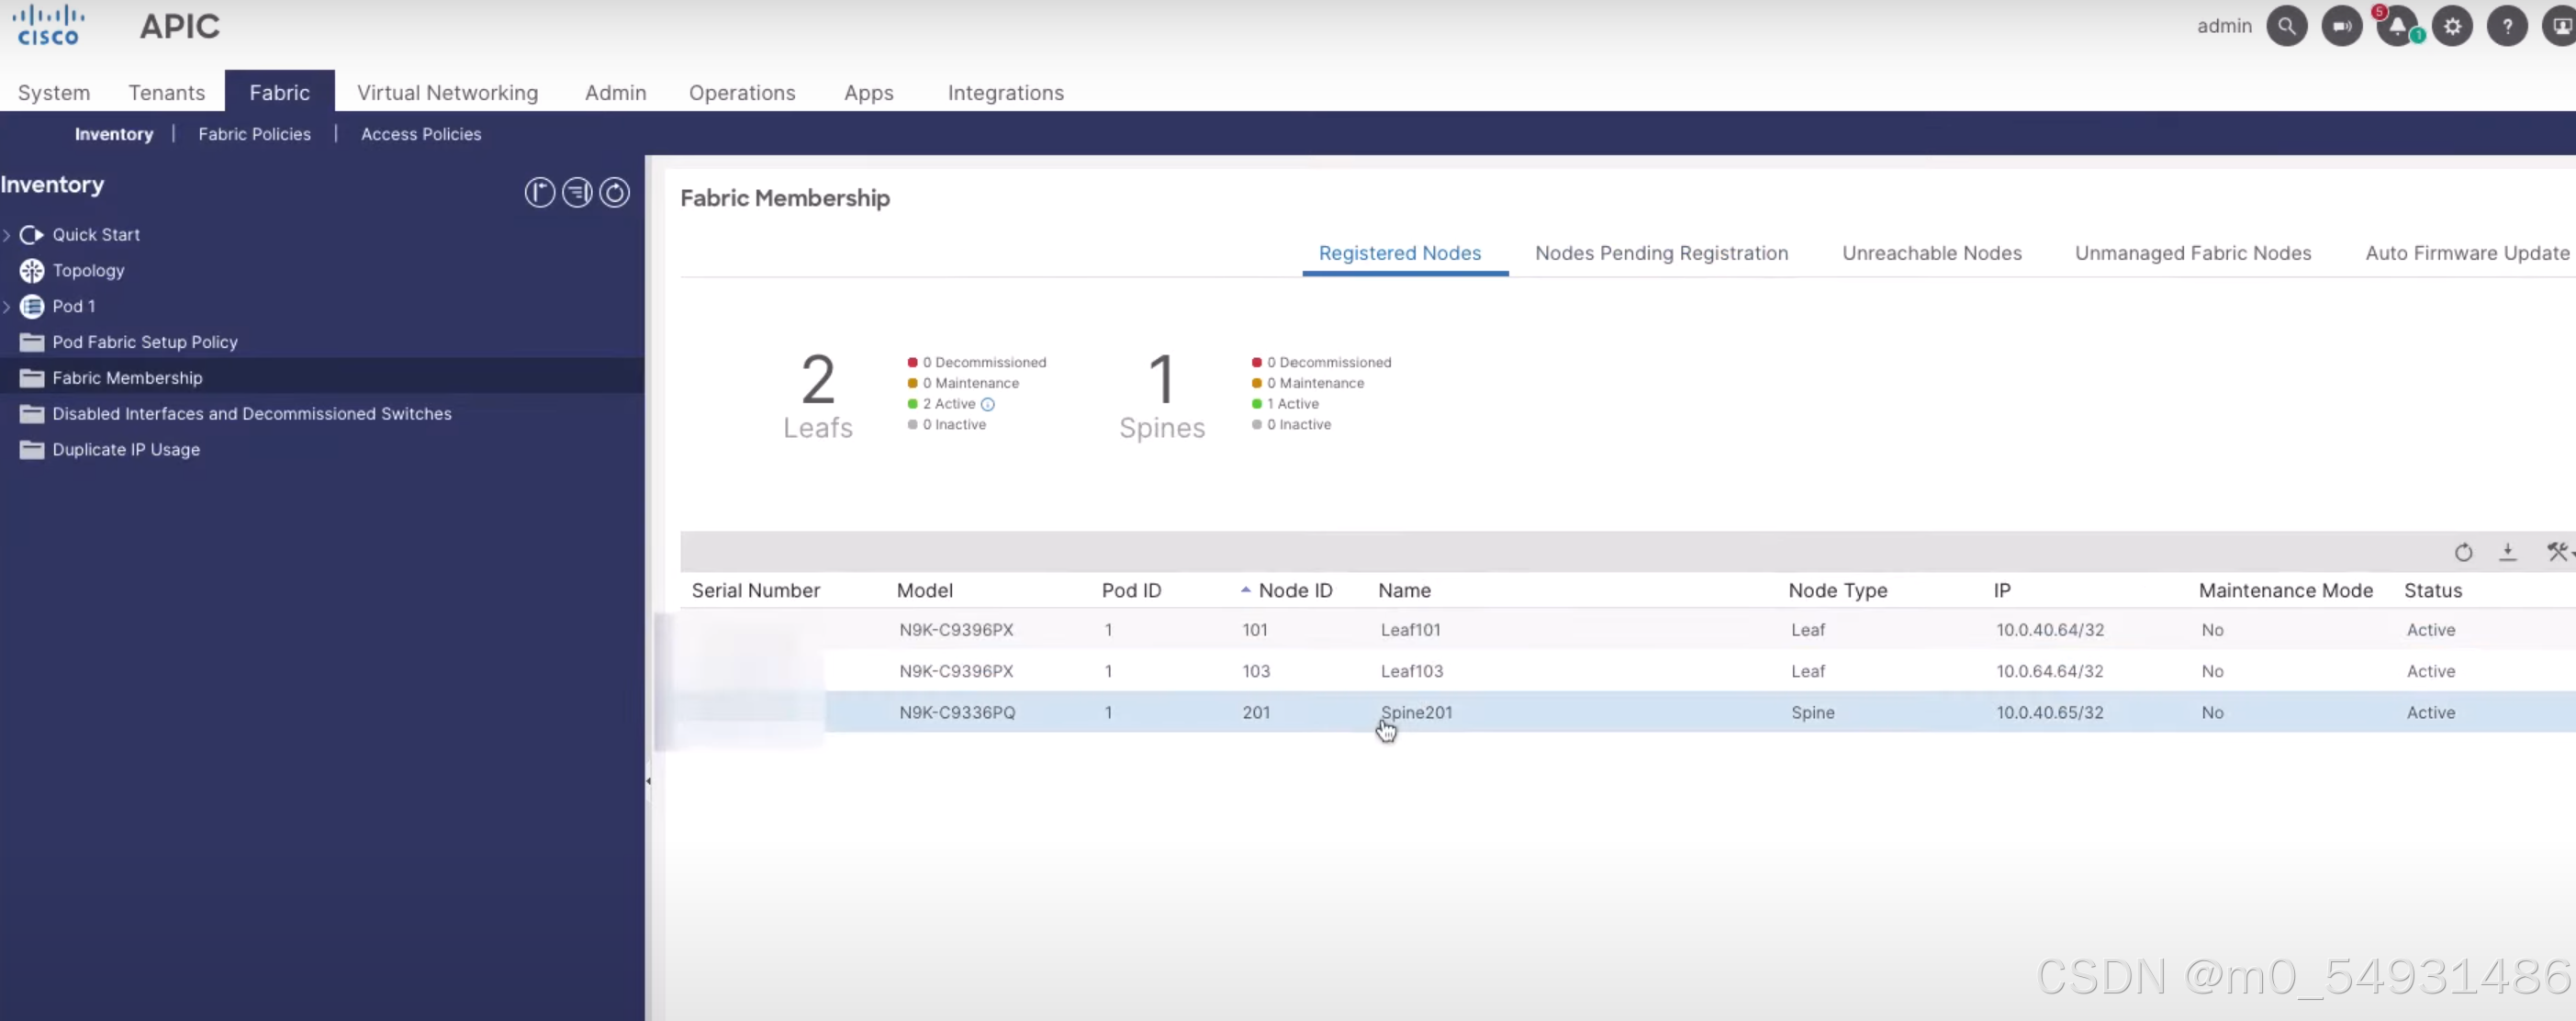Viewport: 2576px width, 1021px height.
Task: Open the settings gear icon in header
Action: [x=2452, y=27]
